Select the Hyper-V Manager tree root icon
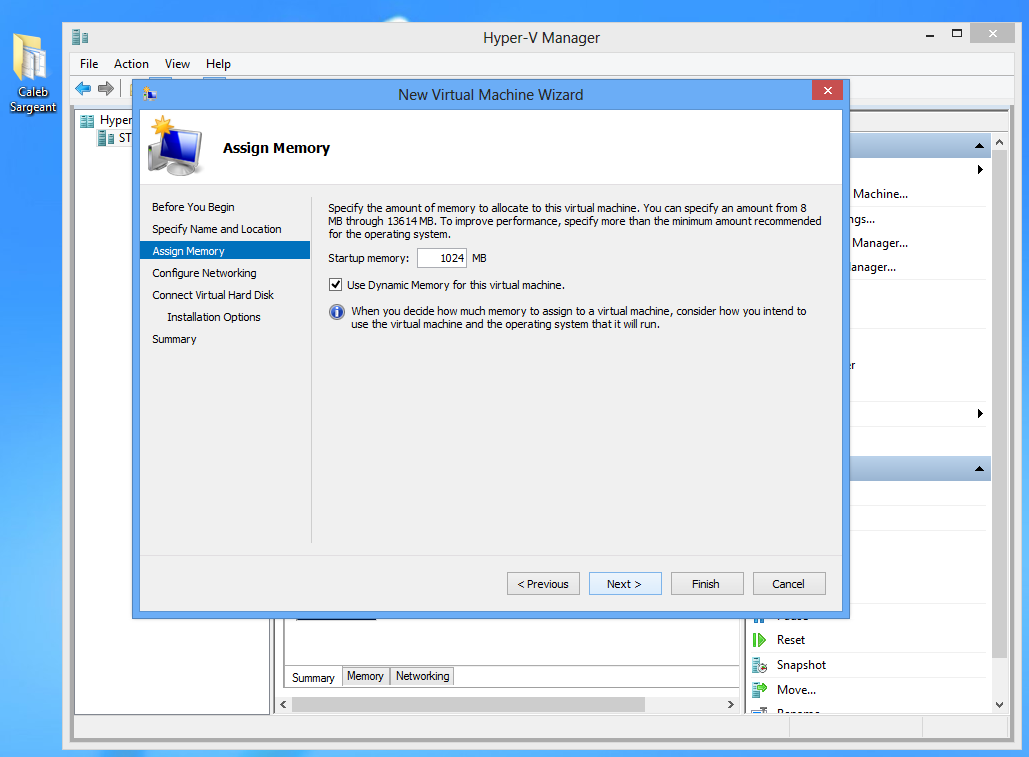The image size is (1029, 757). pyautogui.click(x=87, y=121)
